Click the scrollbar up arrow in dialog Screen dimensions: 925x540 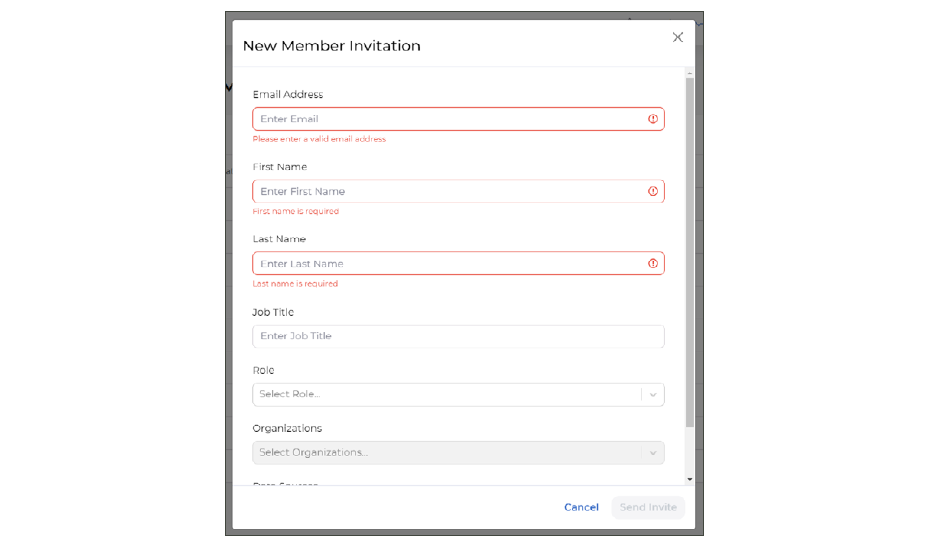(689, 73)
